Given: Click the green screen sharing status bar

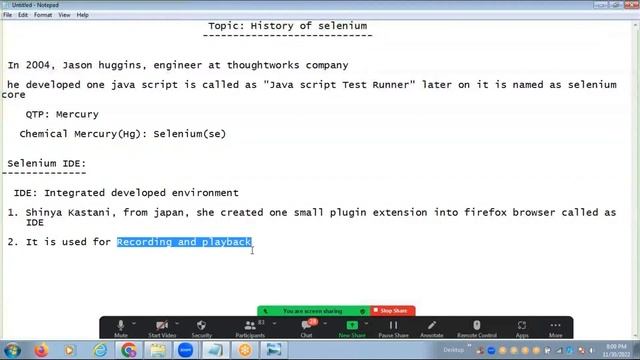Looking at the screenshot, I should [x=313, y=311].
